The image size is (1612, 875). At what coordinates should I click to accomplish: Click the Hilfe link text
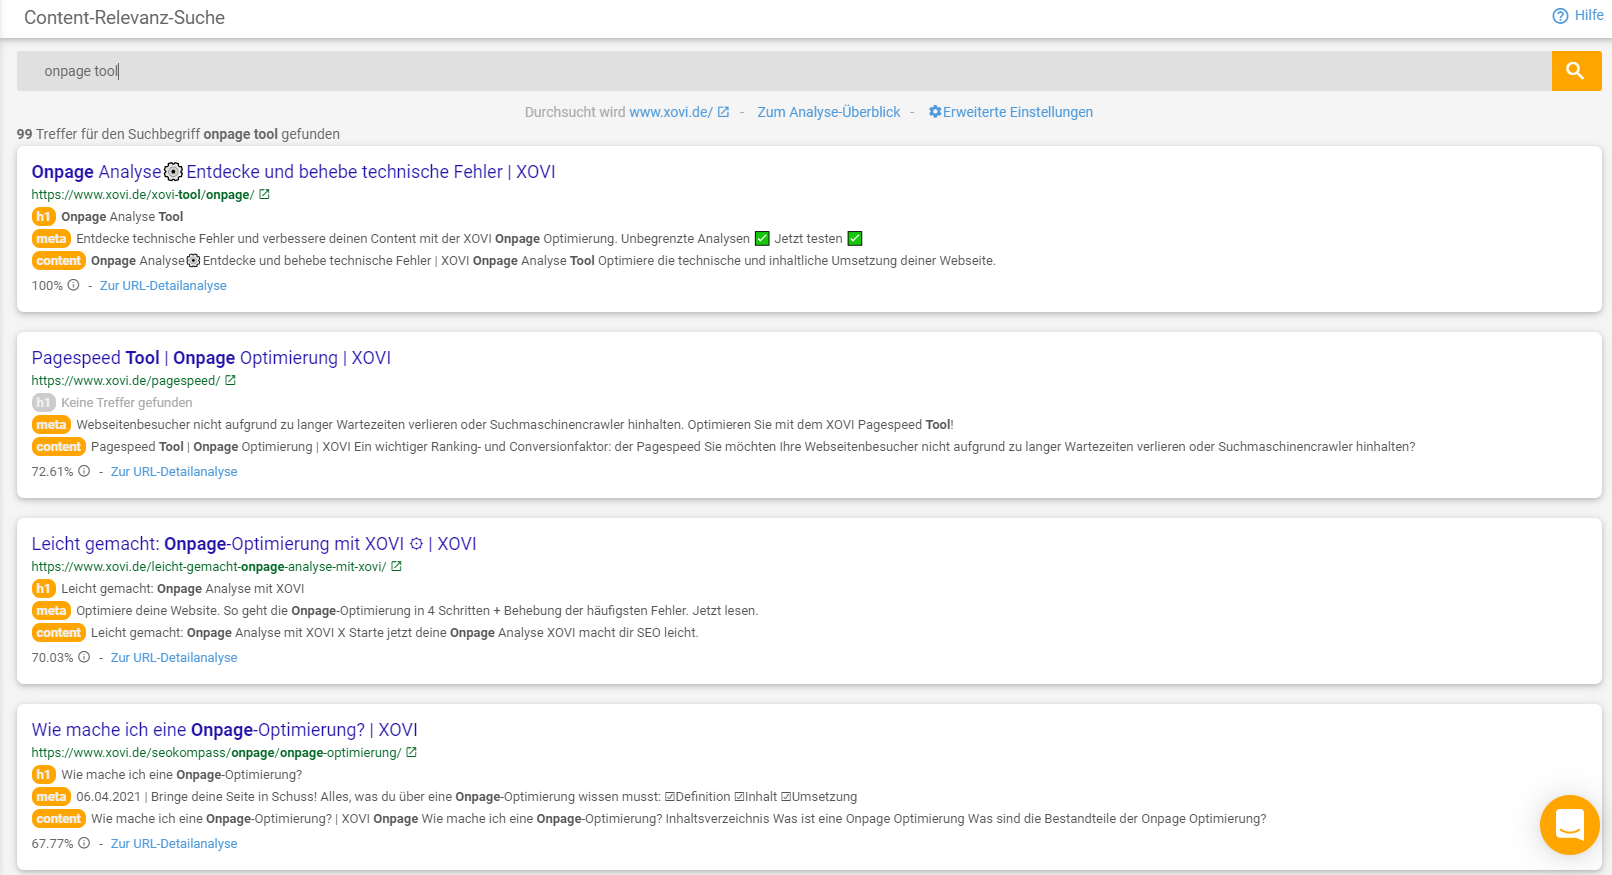1589,15
